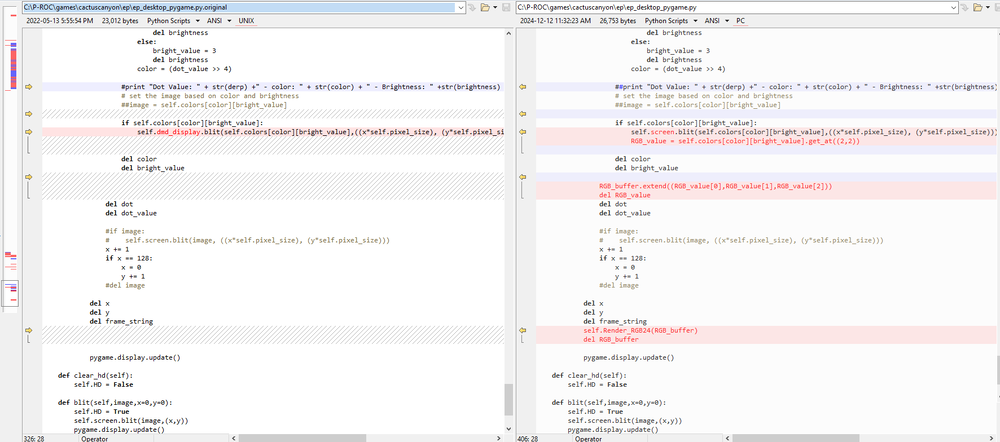Image resolution: width=1000 pixels, height=442 pixels.
Task: Click left gutter arrow on self.dmd_display.blit line
Action: click(x=28, y=131)
